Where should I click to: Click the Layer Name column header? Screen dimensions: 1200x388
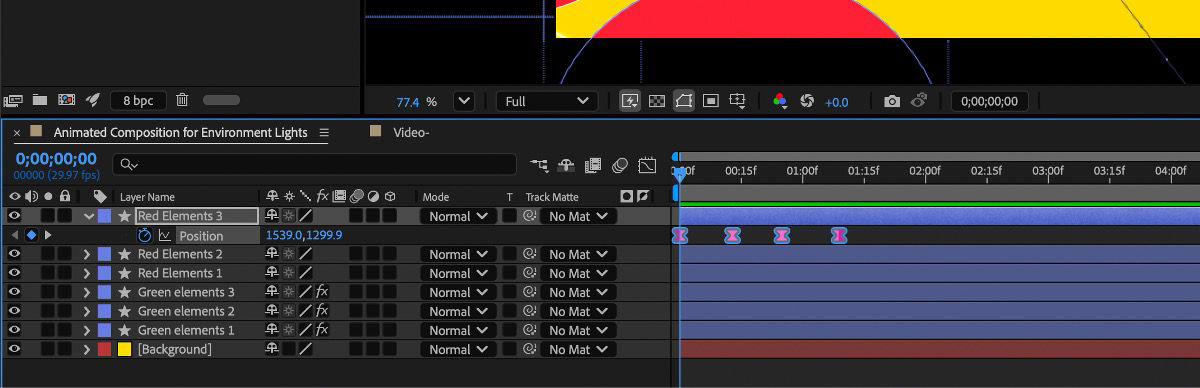[147, 197]
